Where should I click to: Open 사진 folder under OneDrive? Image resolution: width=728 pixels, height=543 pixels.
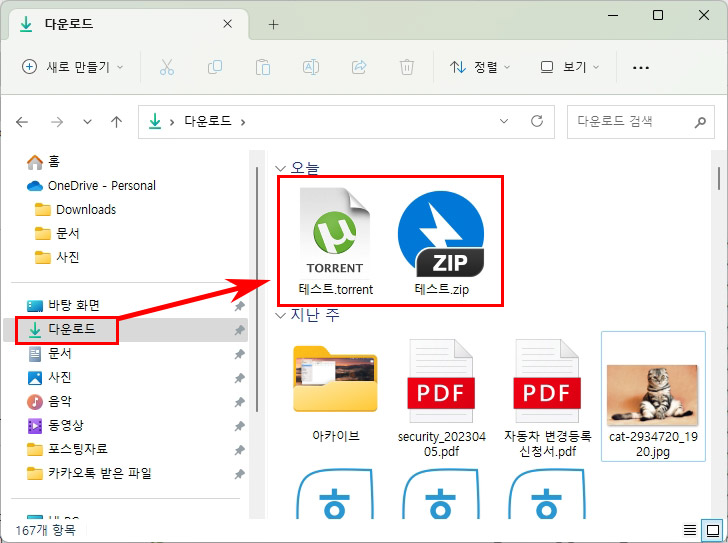click(57, 258)
